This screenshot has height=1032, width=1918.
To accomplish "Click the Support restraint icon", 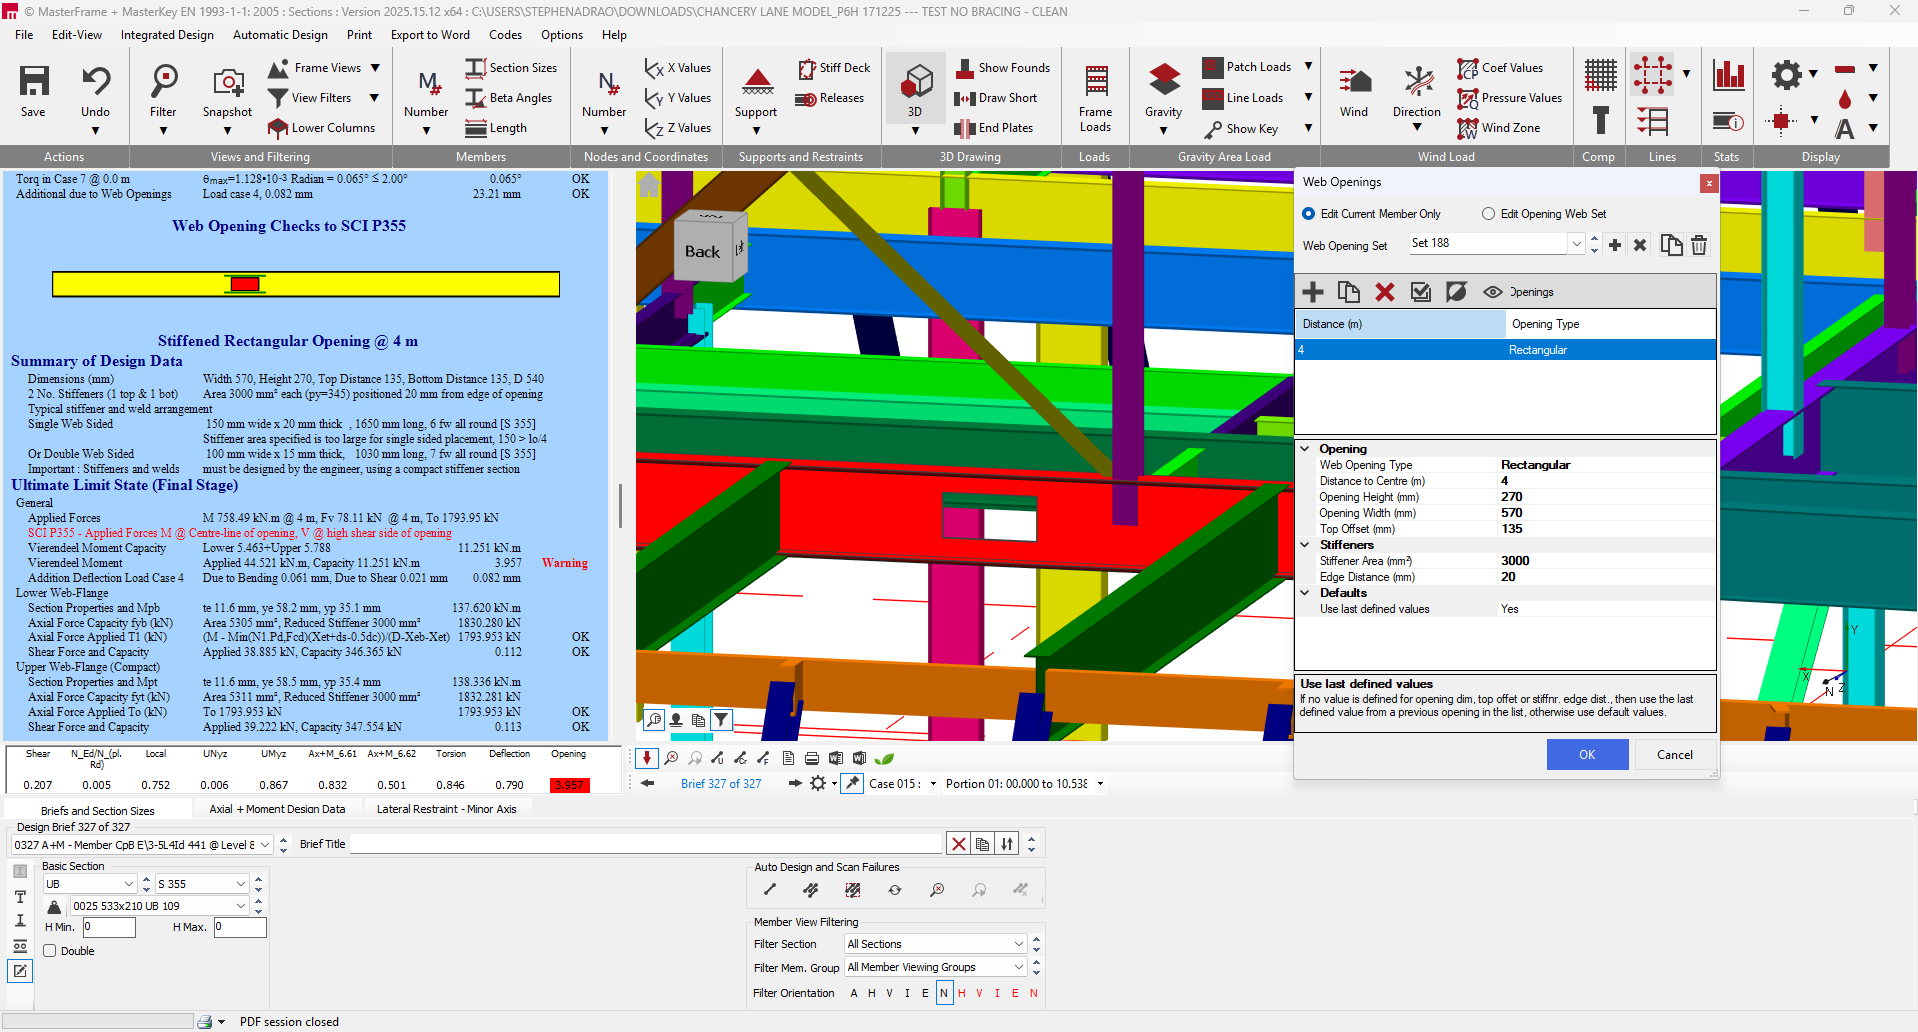I will click(x=757, y=82).
